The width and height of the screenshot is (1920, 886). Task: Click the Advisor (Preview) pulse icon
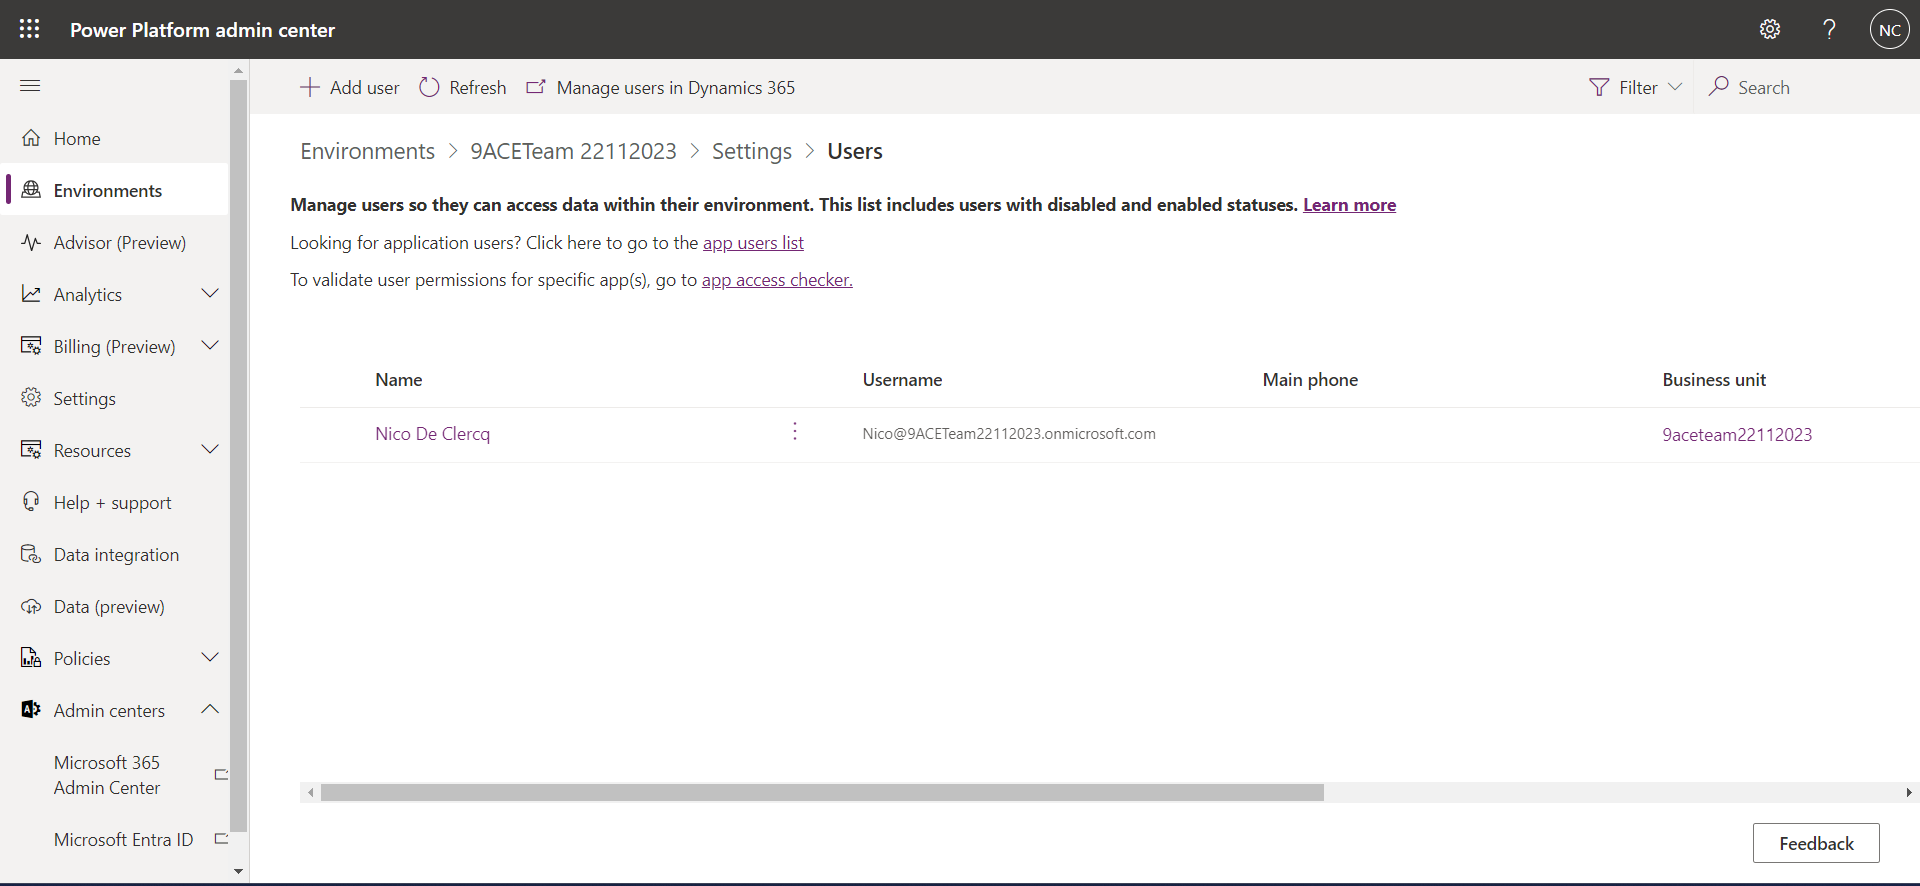pos(31,242)
